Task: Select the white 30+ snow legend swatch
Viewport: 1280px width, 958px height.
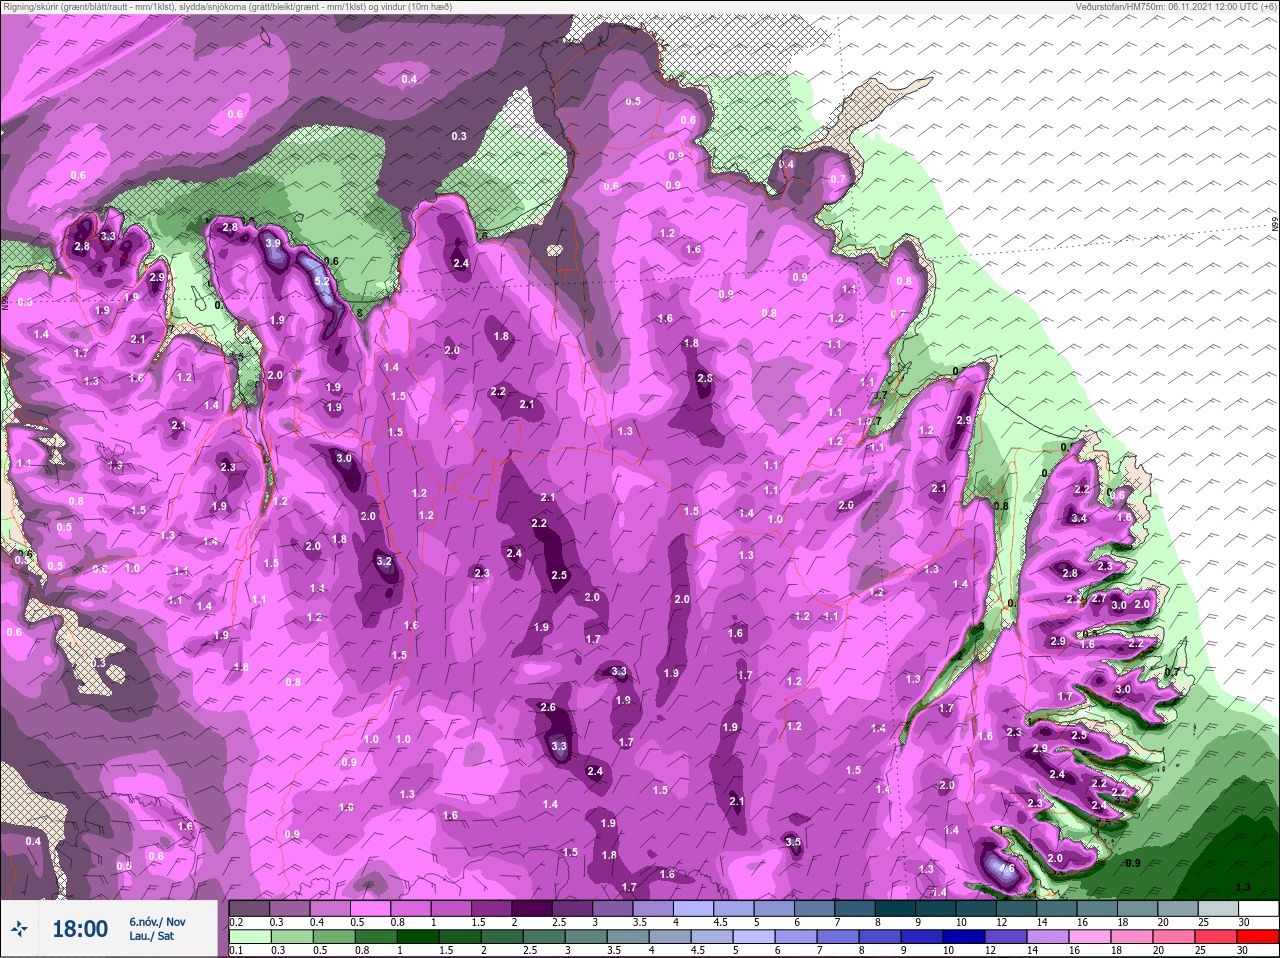Action: [x=1258, y=908]
